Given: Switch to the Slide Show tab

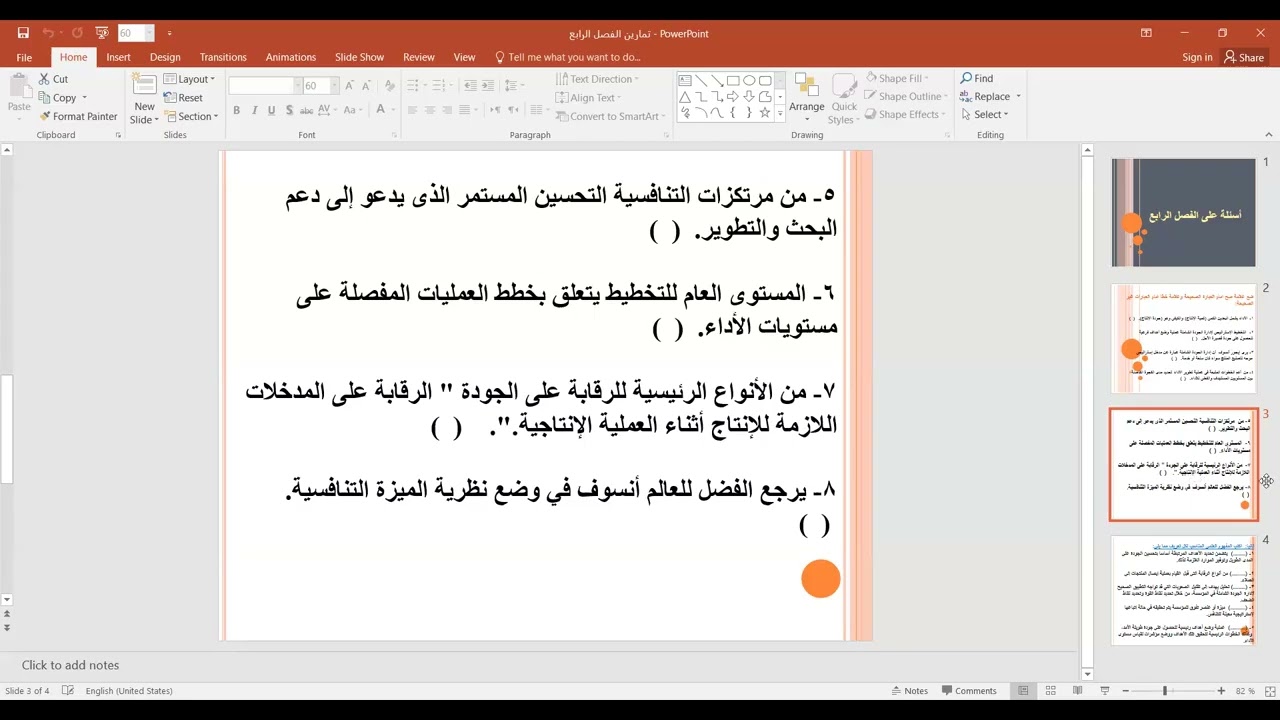Looking at the screenshot, I should coord(359,57).
